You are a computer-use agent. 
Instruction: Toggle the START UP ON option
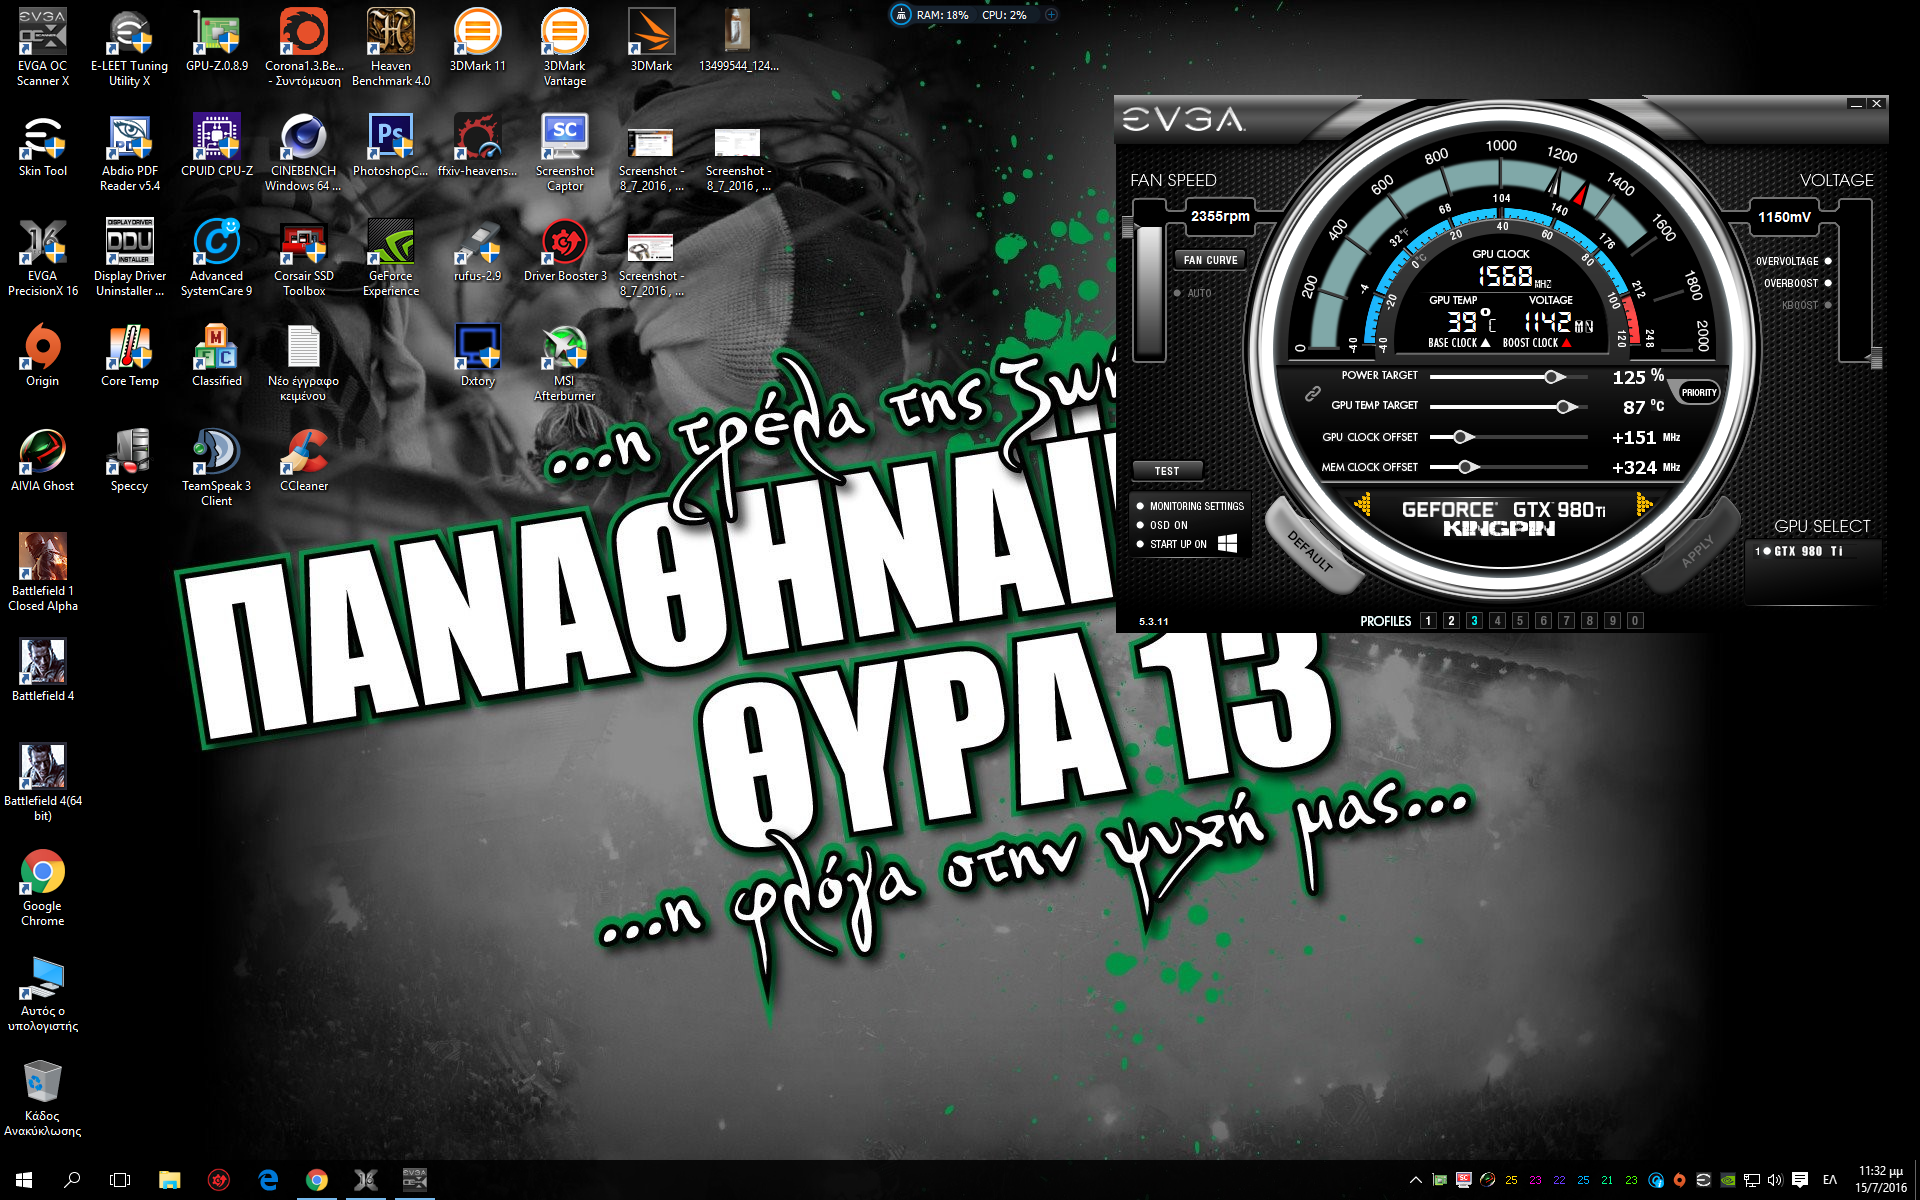point(1140,544)
